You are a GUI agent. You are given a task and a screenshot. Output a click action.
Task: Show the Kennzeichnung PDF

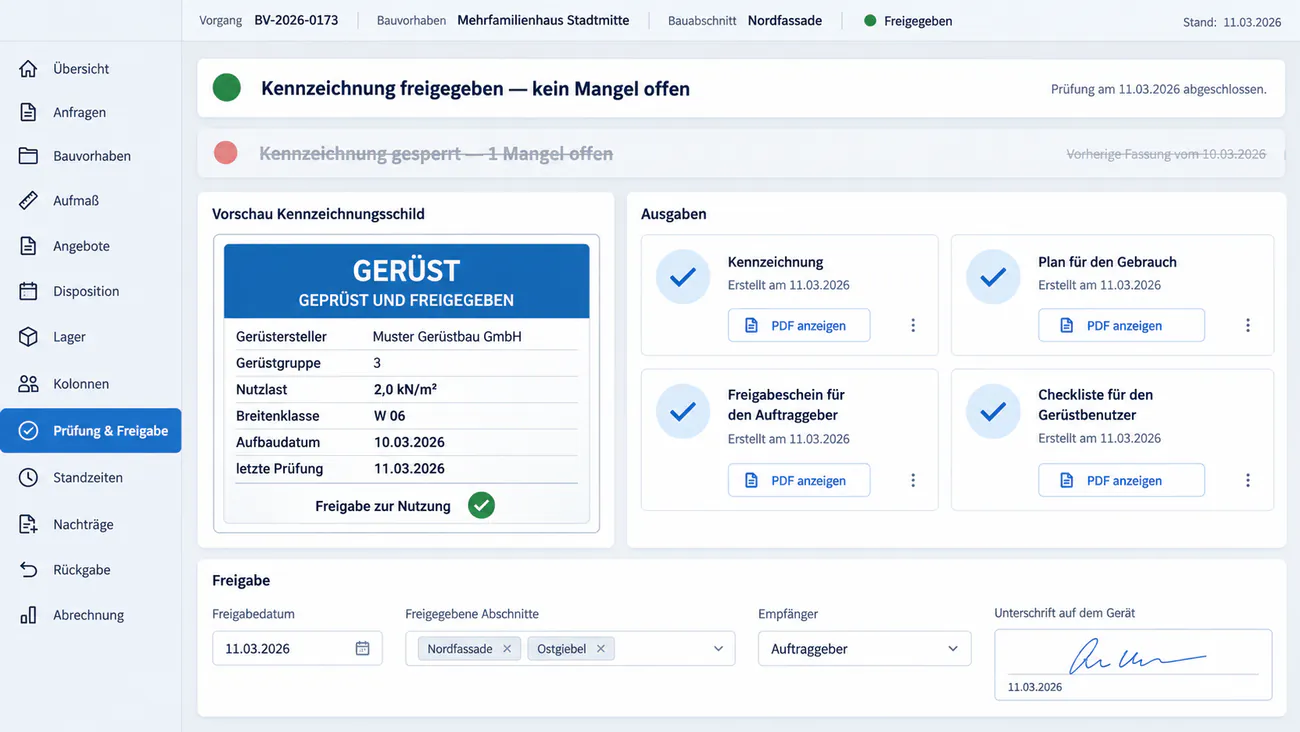pos(799,325)
